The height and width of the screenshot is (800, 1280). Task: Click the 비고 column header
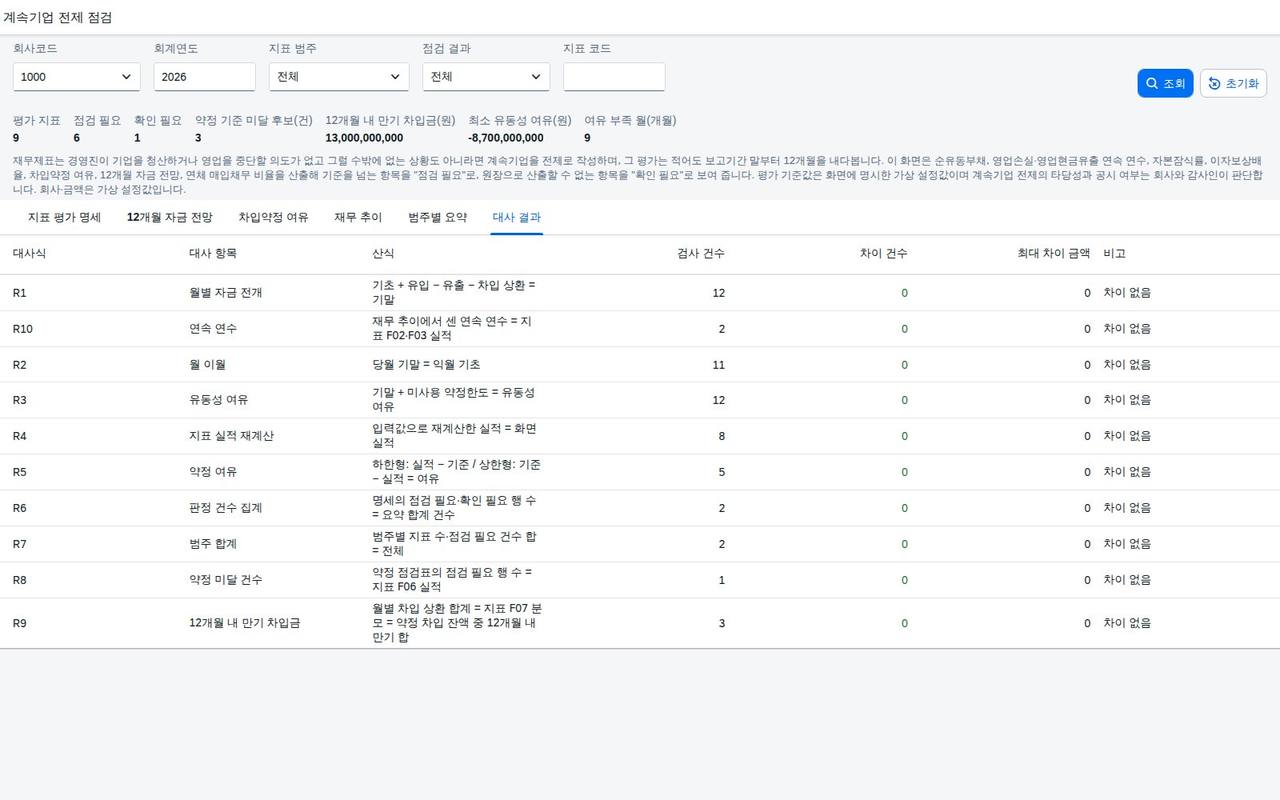coord(1115,254)
